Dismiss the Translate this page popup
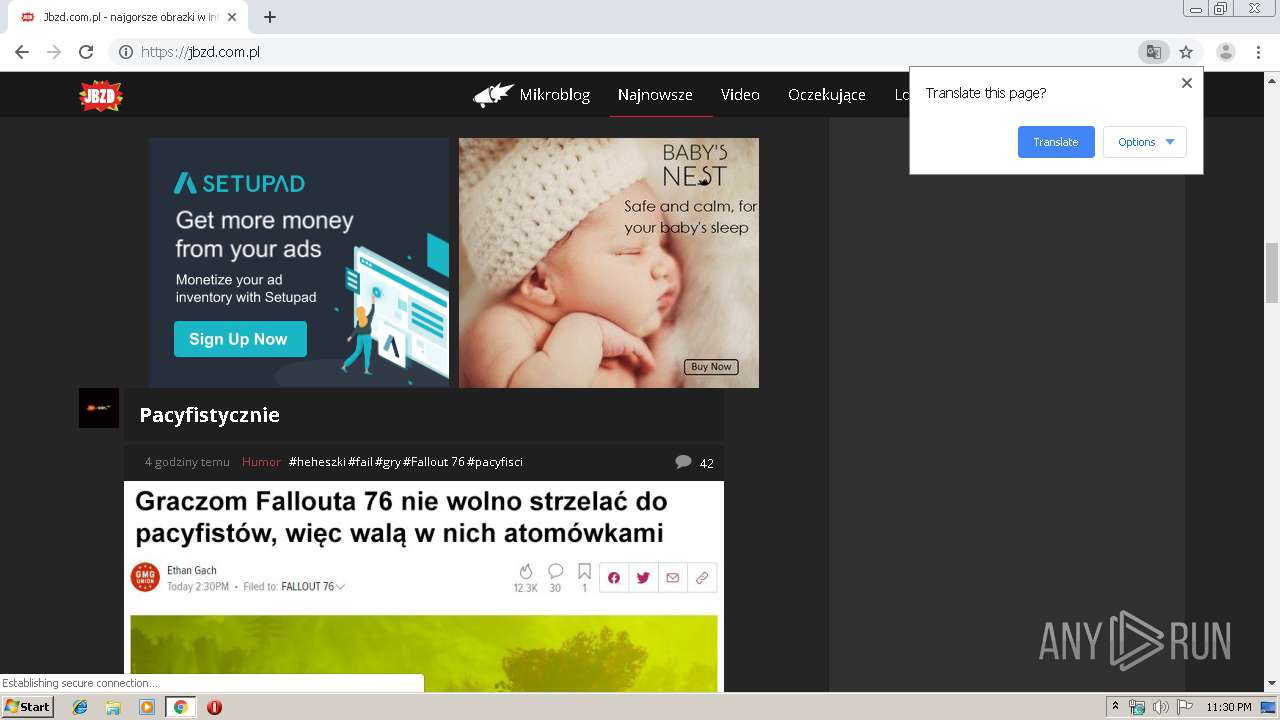1280x720 pixels. coord(1187,83)
